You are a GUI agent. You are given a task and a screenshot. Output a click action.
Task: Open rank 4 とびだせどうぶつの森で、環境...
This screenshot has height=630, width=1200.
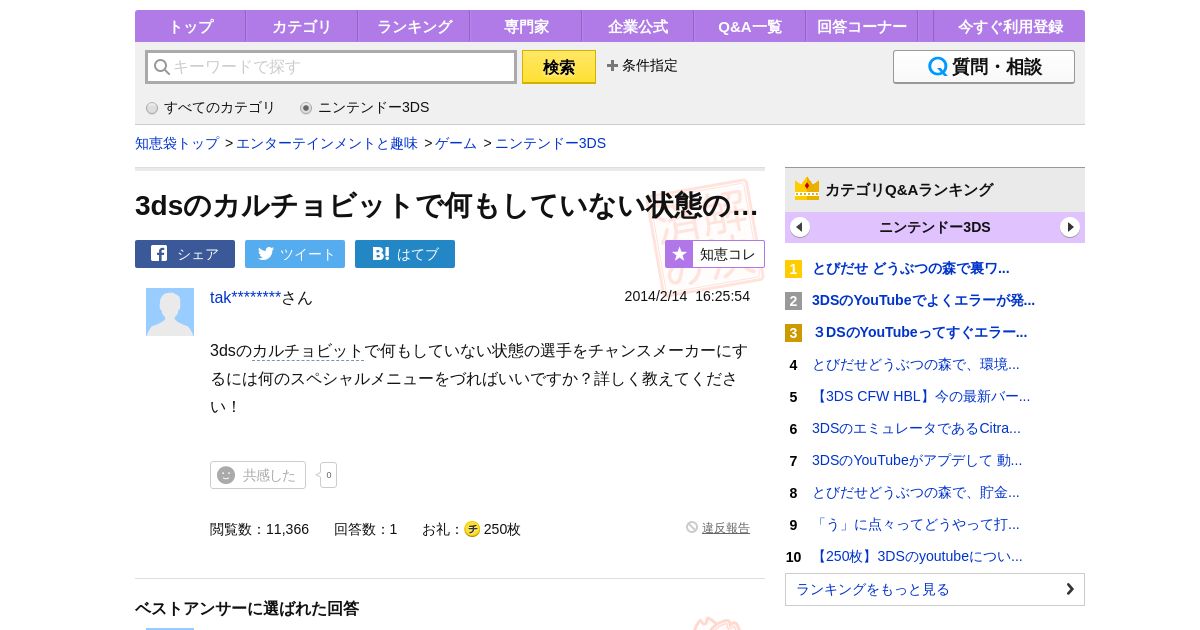click(916, 364)
